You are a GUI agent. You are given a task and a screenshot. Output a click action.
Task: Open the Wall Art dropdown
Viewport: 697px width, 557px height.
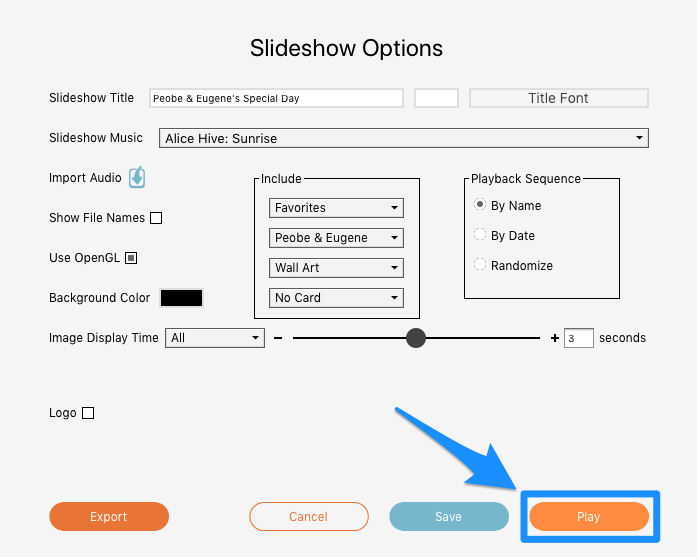336,268
